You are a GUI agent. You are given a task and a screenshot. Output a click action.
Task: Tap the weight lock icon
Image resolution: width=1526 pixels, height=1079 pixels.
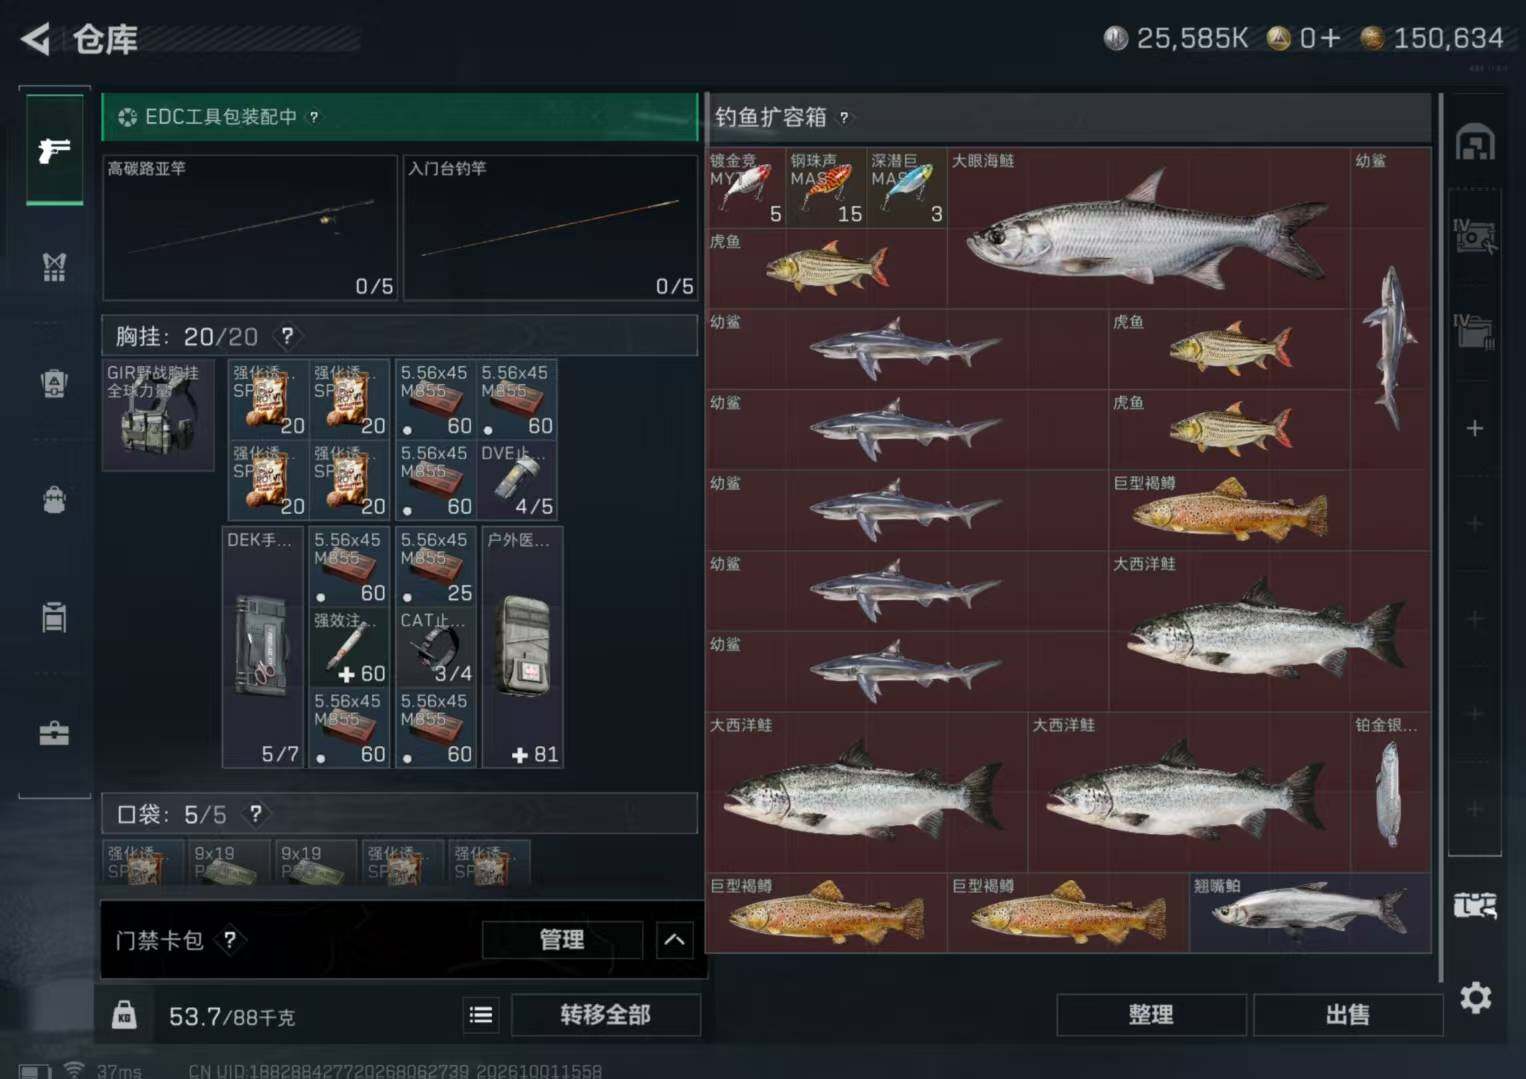point(124,1015)
